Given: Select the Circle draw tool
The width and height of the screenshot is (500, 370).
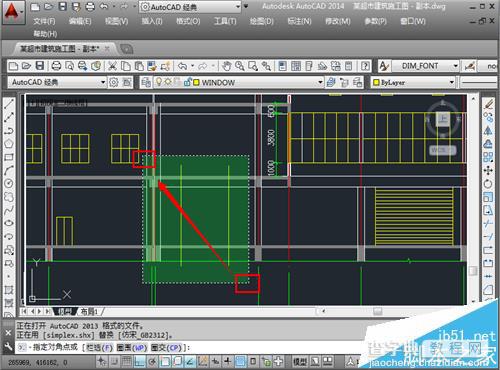Looking at the screenshot, I should (x=9, y=183).
